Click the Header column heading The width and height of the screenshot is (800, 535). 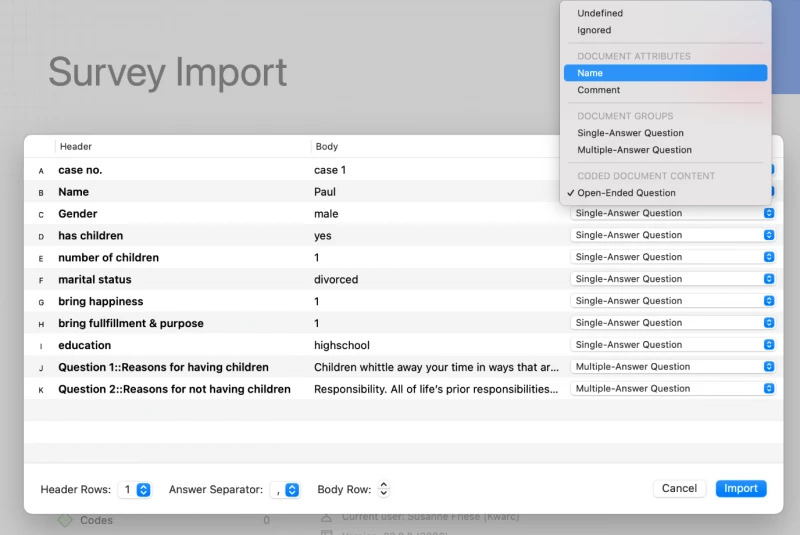76,147
